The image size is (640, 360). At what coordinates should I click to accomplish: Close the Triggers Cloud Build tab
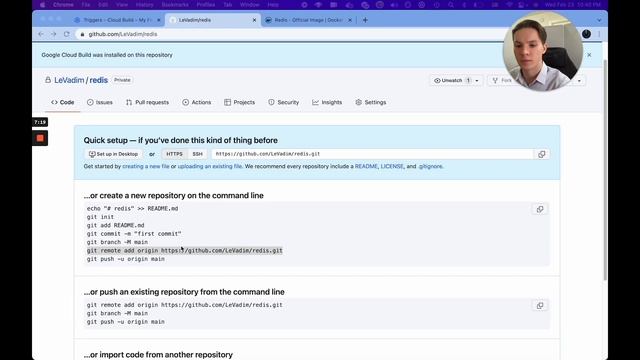tap(159, 20)
